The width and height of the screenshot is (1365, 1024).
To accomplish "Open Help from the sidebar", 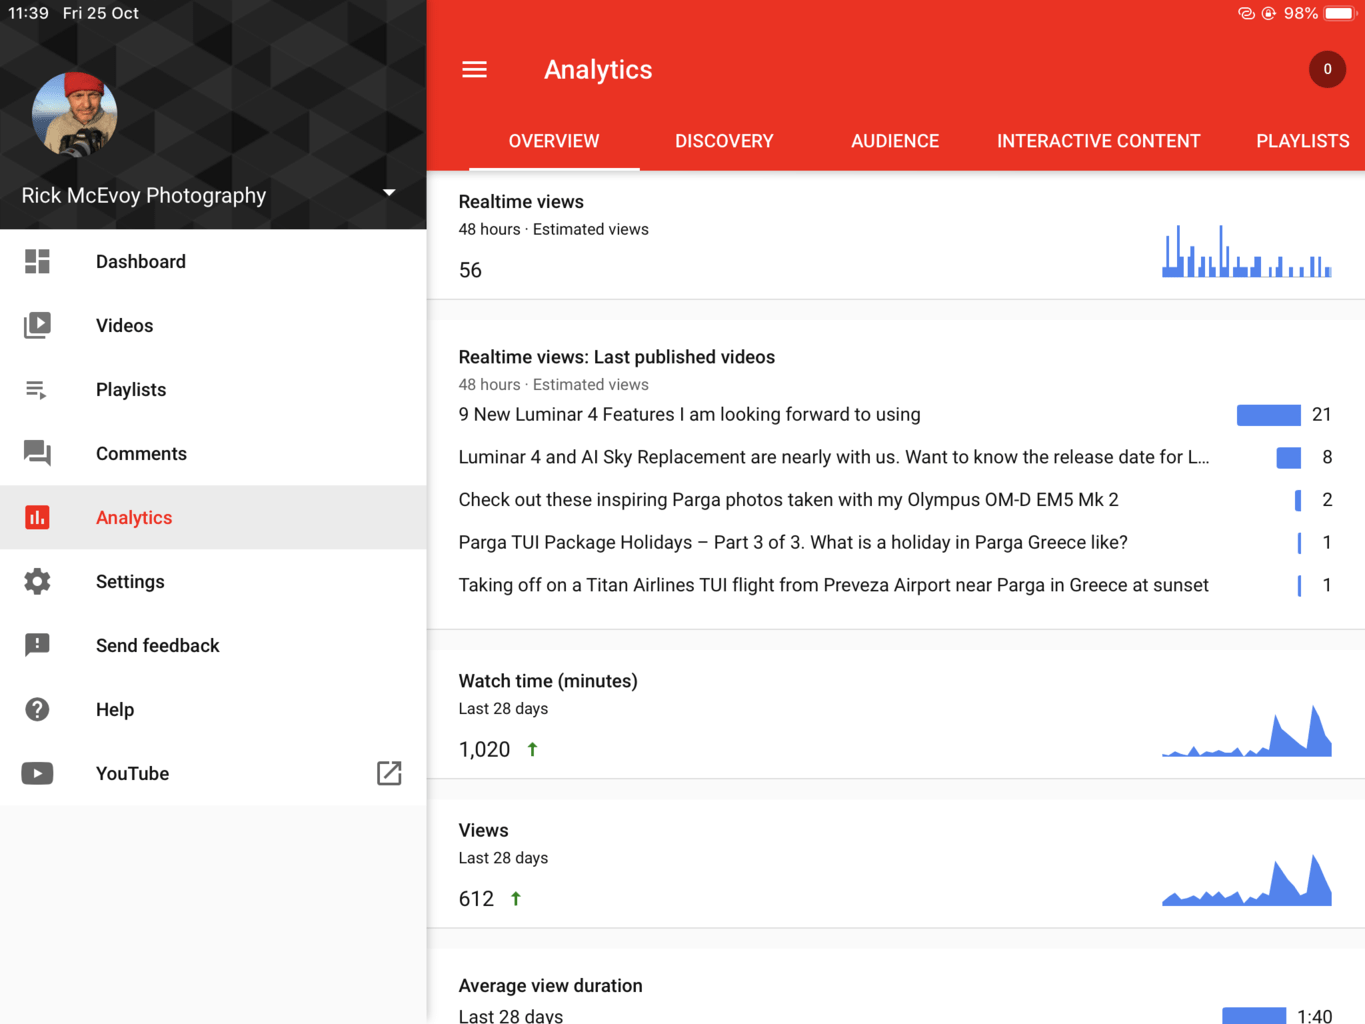I will click(213, 709).
